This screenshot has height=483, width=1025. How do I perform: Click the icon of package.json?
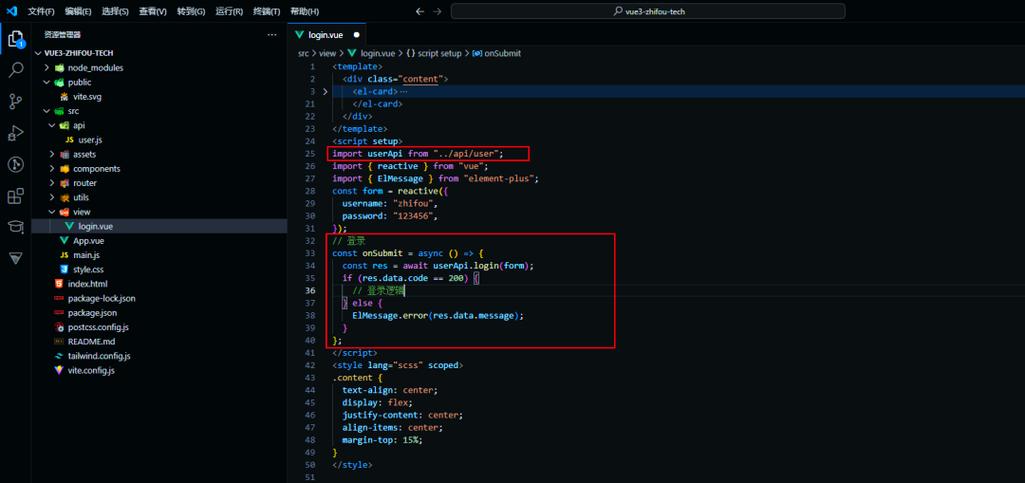tap(59, 312)
